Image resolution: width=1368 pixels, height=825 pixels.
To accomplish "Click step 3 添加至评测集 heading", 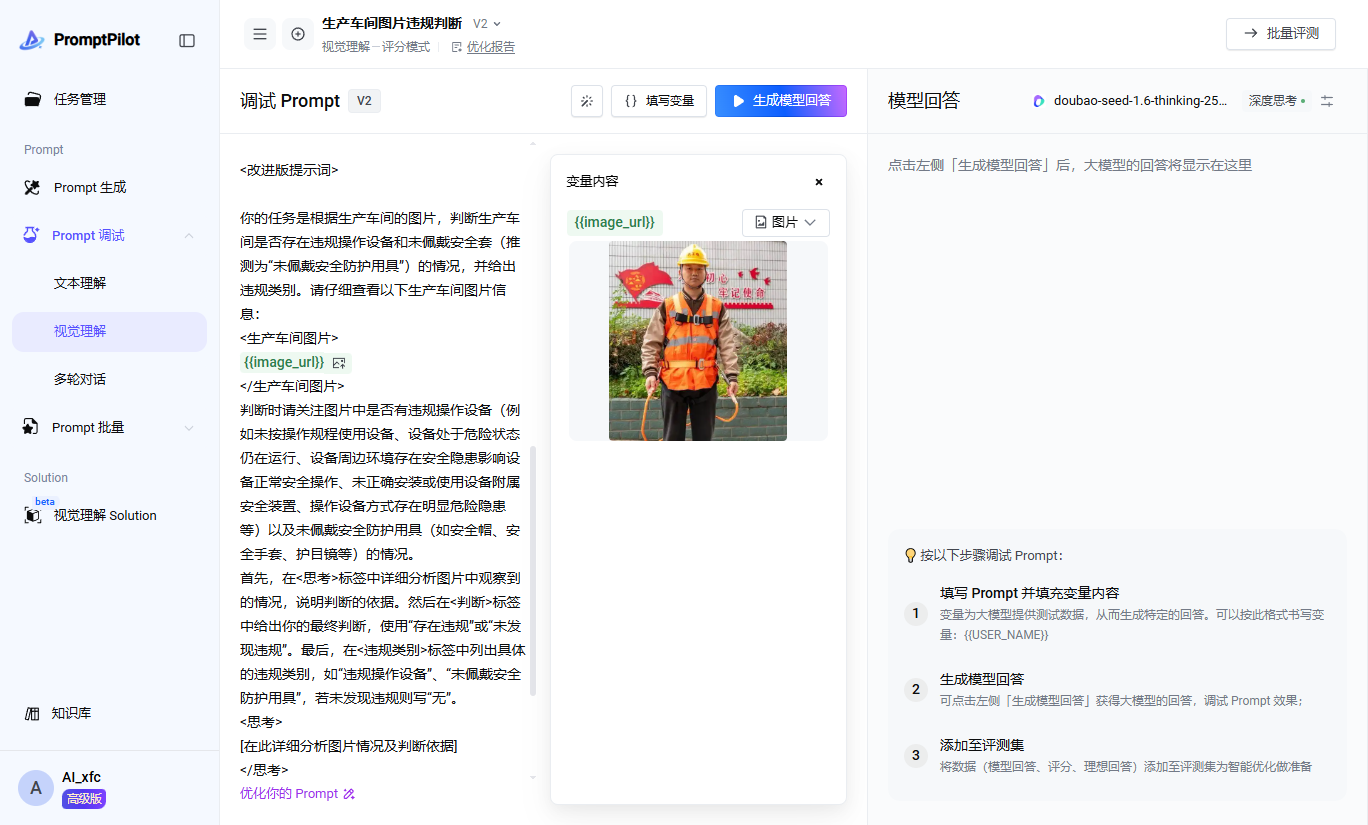I will coord(982,745).
